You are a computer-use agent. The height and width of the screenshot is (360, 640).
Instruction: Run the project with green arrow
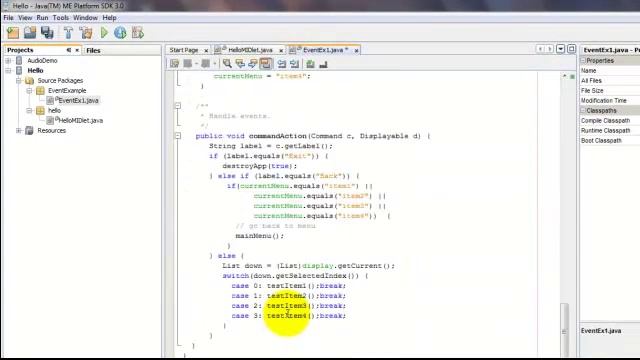click(x=104, y=33)
